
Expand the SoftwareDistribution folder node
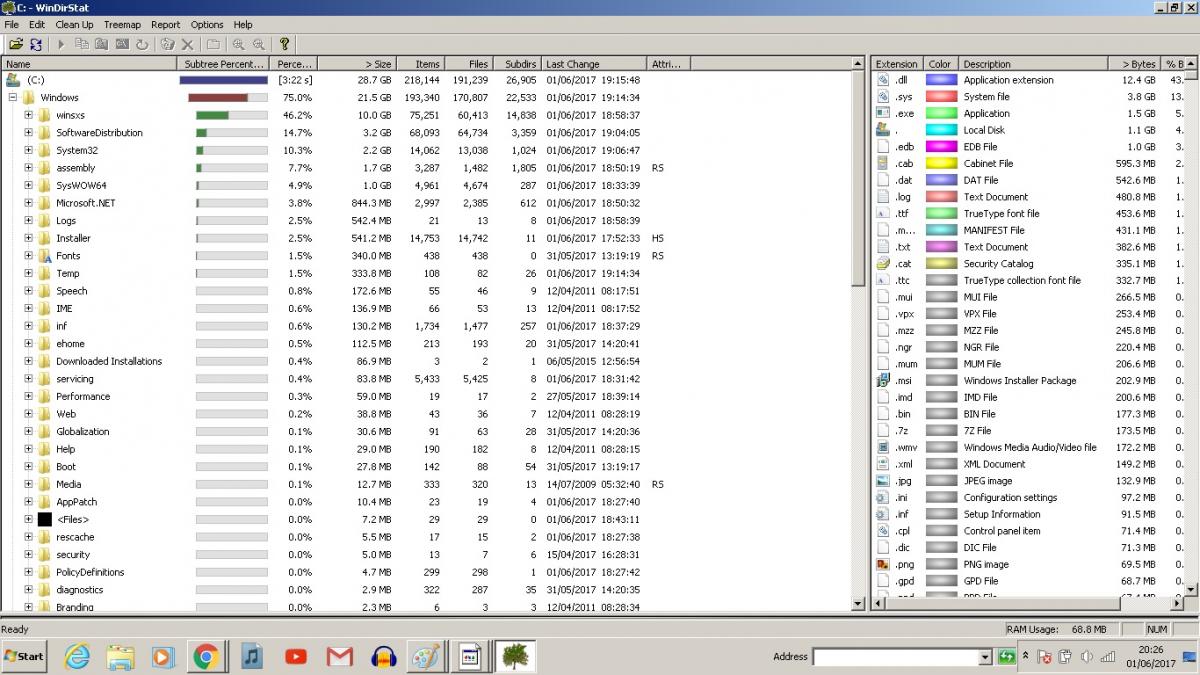pyautogui.click(x=29, y=133)
